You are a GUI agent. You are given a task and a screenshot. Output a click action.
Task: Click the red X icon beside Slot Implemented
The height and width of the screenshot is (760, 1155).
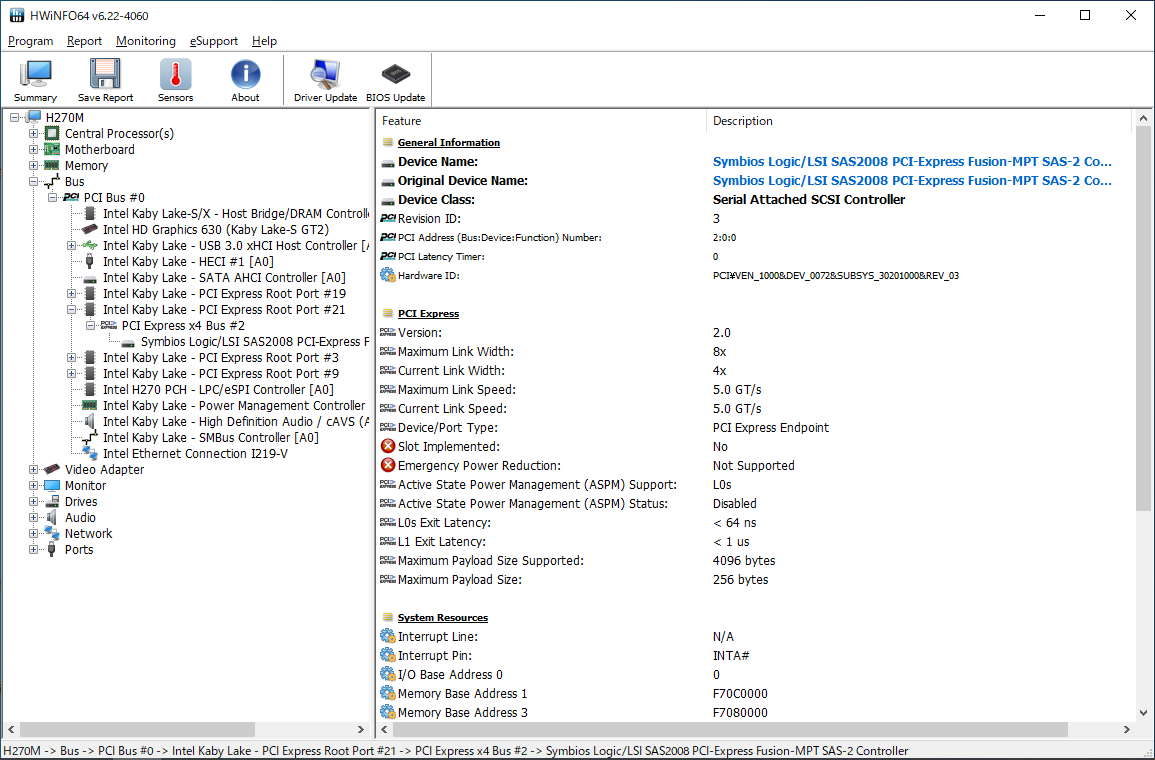coord(387,446)
